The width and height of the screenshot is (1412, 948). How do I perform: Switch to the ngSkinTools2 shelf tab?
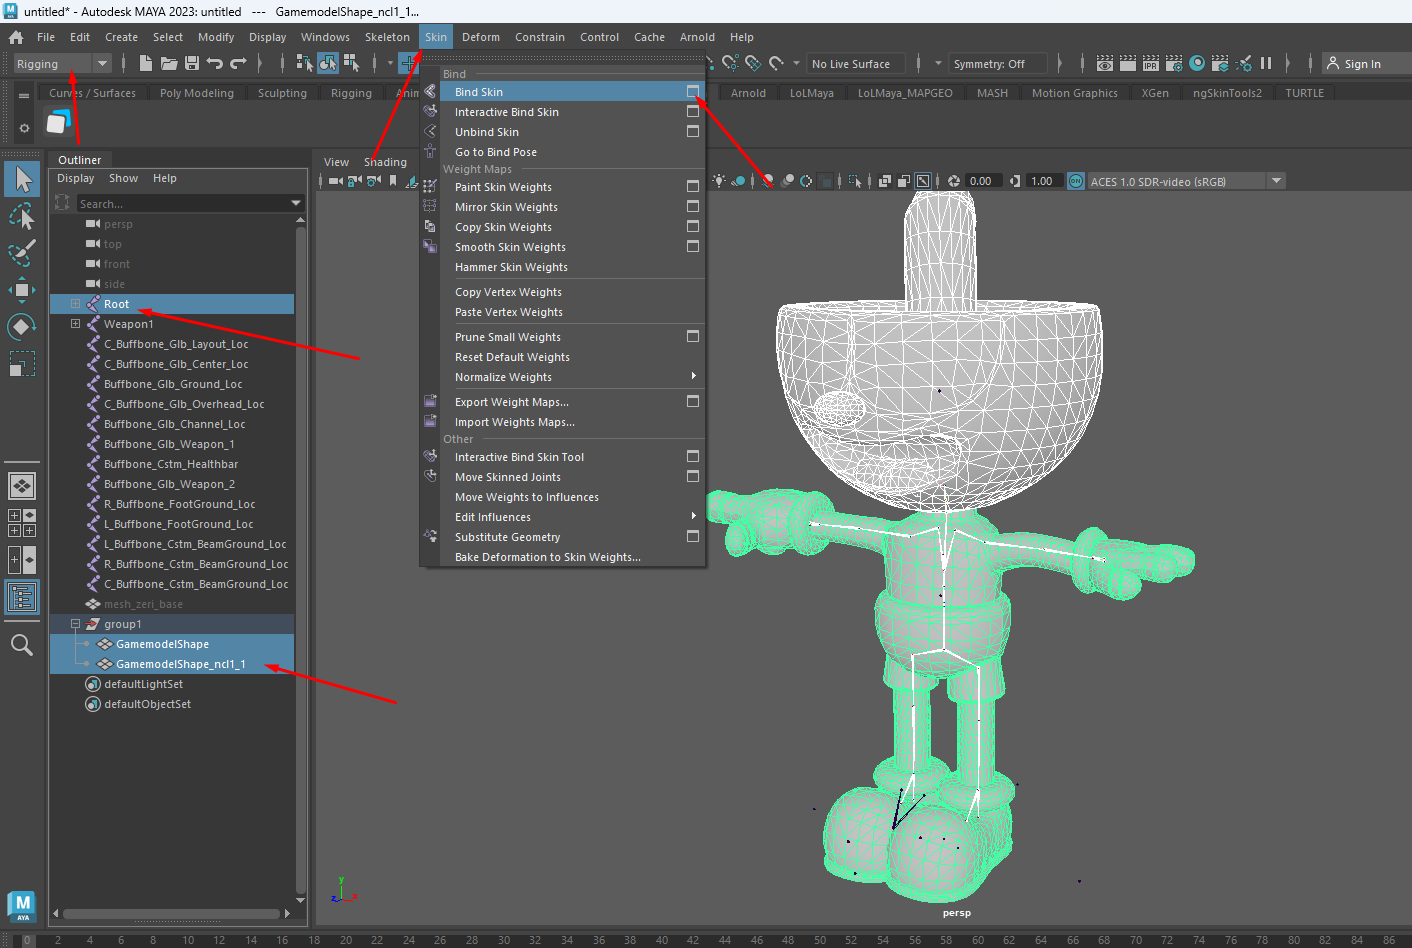pyautogui.click(x=1227, y=93)
